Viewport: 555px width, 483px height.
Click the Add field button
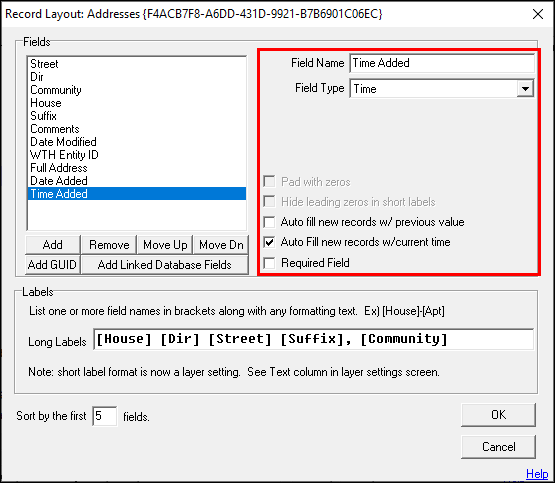[53, 245]
